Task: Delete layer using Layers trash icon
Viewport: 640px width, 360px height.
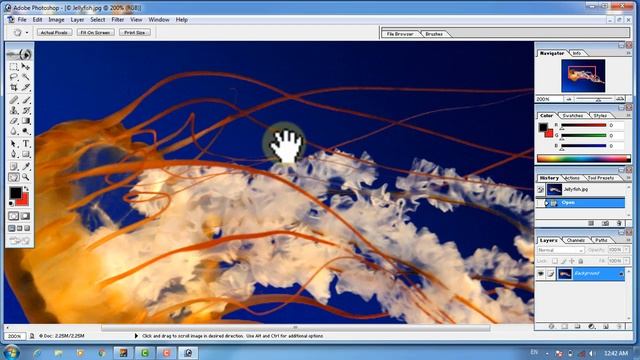Action: pos(619,327)
